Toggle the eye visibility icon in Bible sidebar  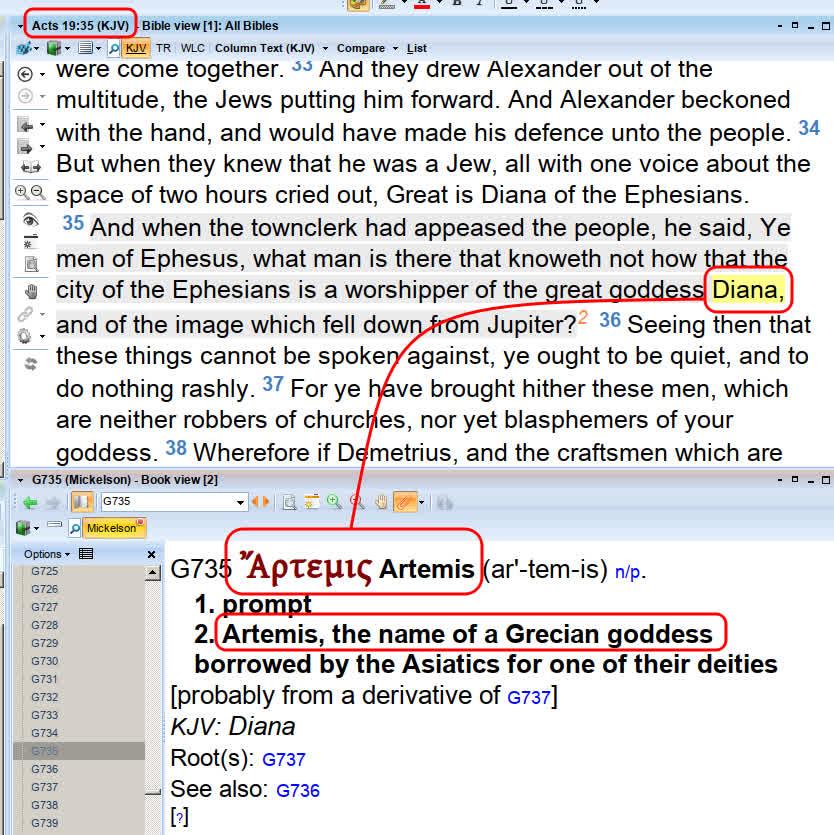pyautogui.click(x=30, y=220)
